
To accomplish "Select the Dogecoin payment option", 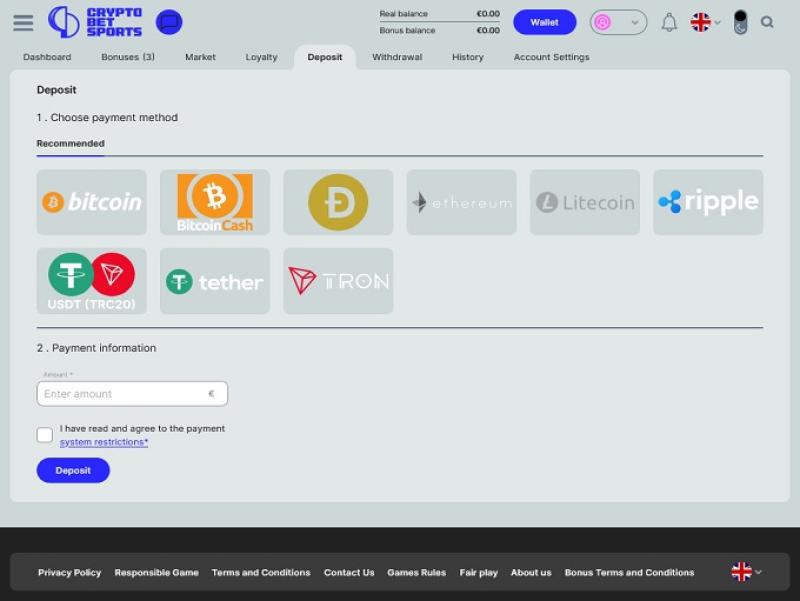I will click(338, 202).
